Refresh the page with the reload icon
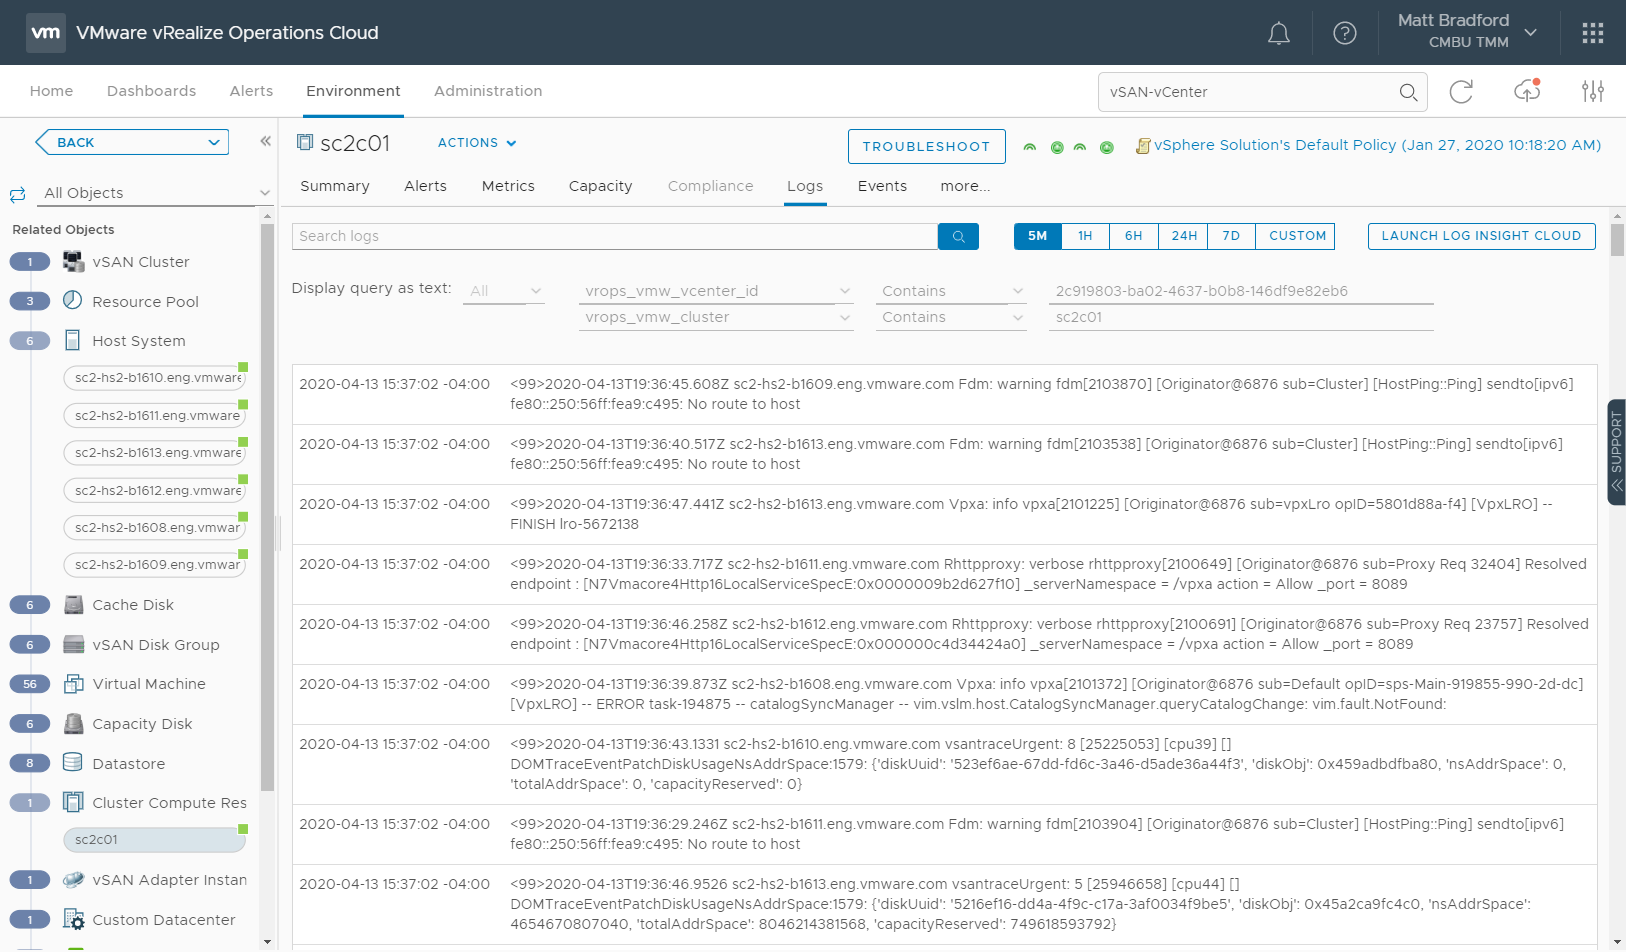Screen dimensions: 1626x952 [x=1461, y=92]
